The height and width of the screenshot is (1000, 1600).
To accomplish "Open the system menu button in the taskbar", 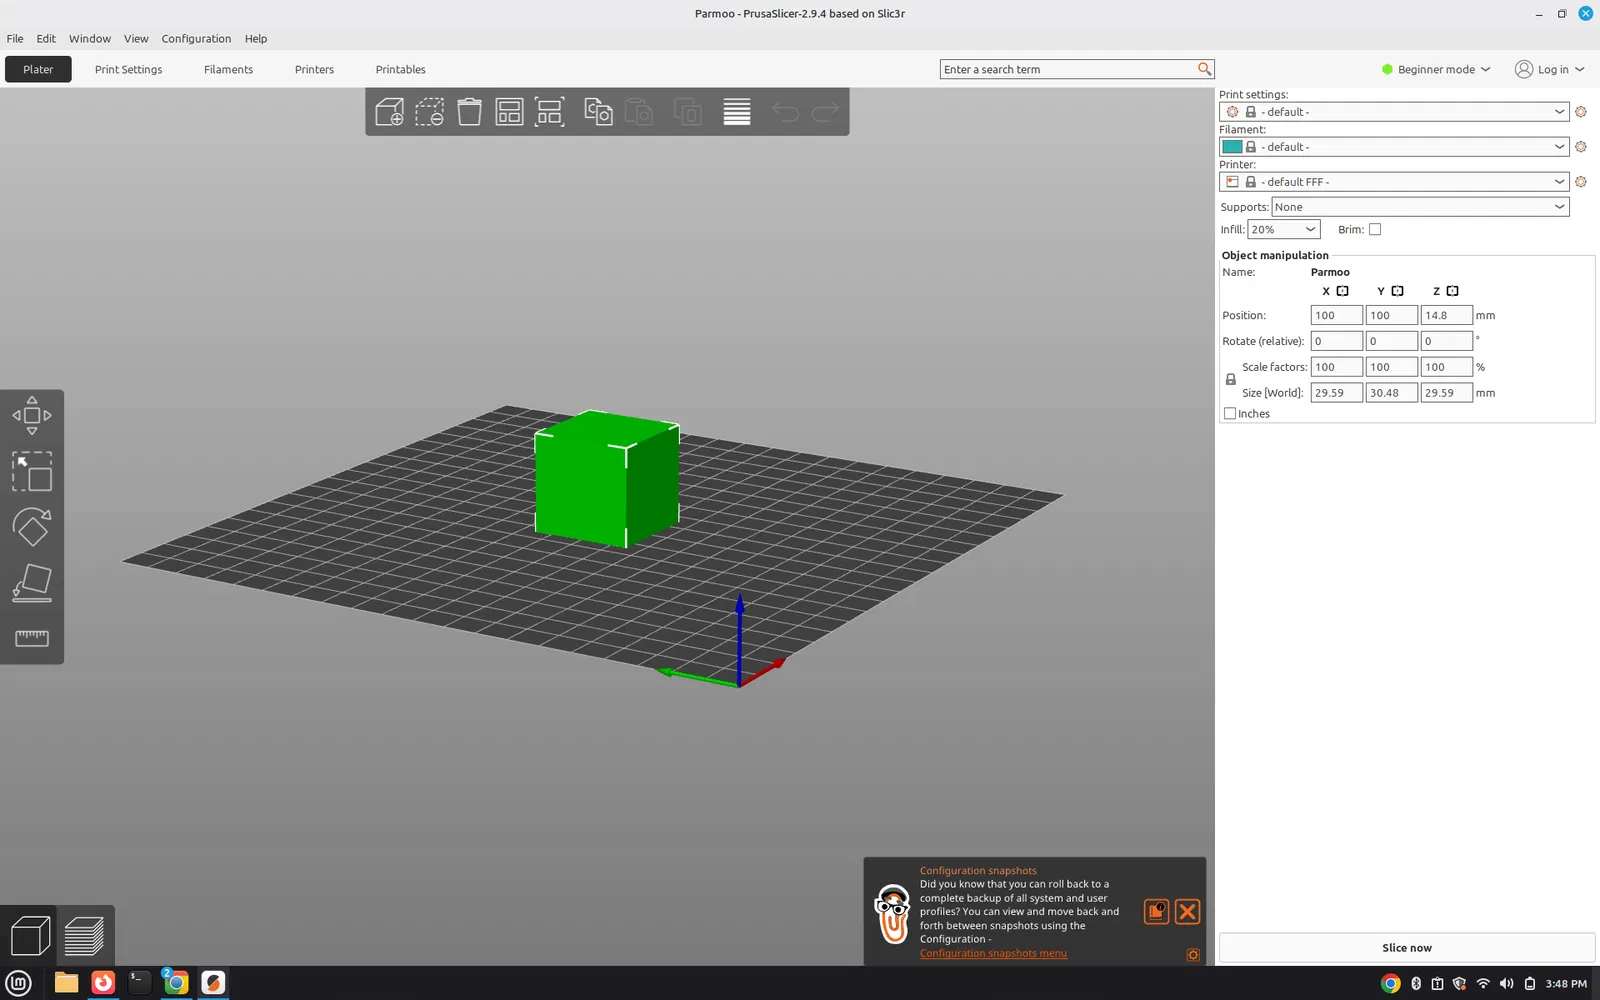I will (19, 983).
